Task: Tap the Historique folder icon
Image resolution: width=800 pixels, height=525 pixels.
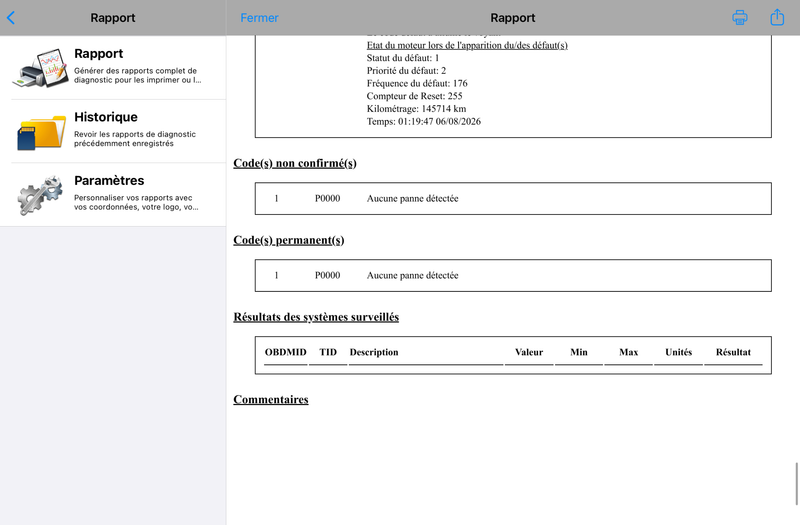Action: [41, 132]
